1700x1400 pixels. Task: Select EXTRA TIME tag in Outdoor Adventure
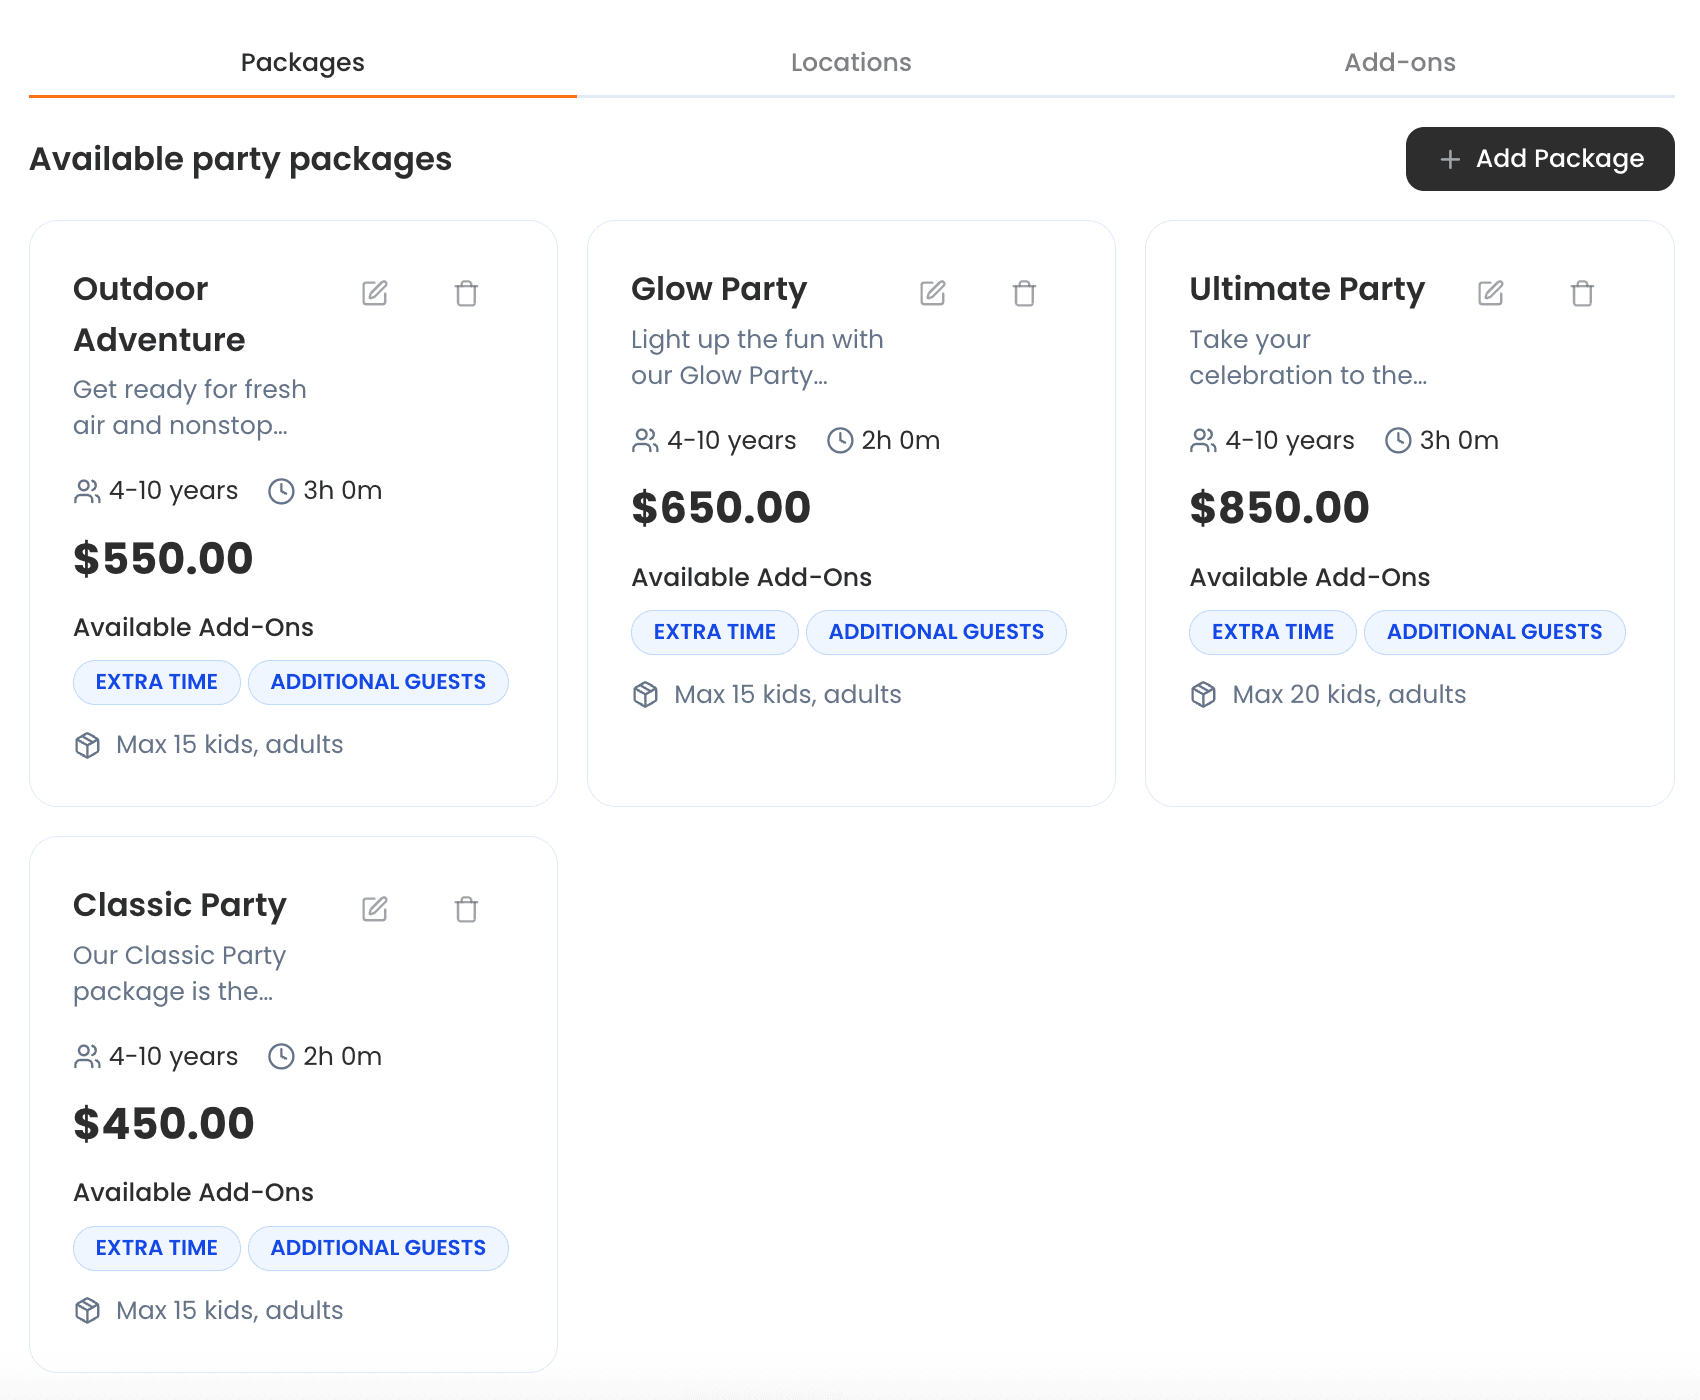pos(157,682)
